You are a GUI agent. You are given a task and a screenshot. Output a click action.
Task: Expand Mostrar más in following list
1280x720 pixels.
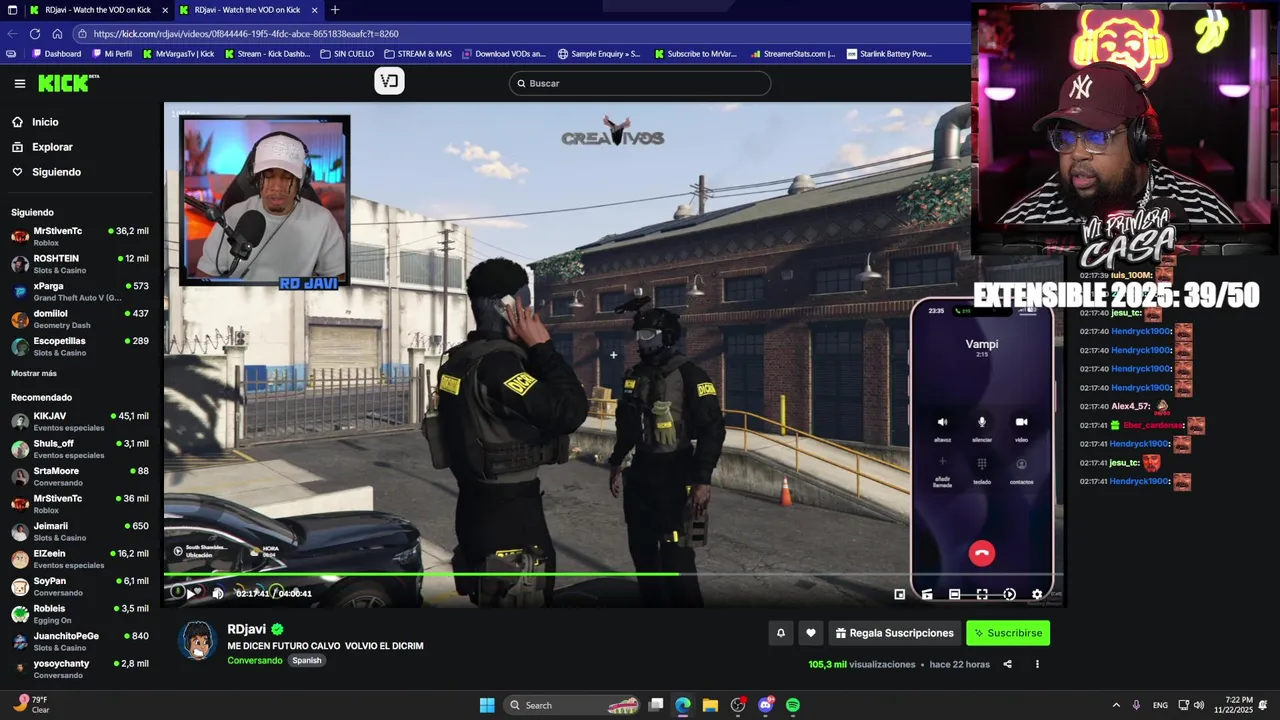coord(34,373)
